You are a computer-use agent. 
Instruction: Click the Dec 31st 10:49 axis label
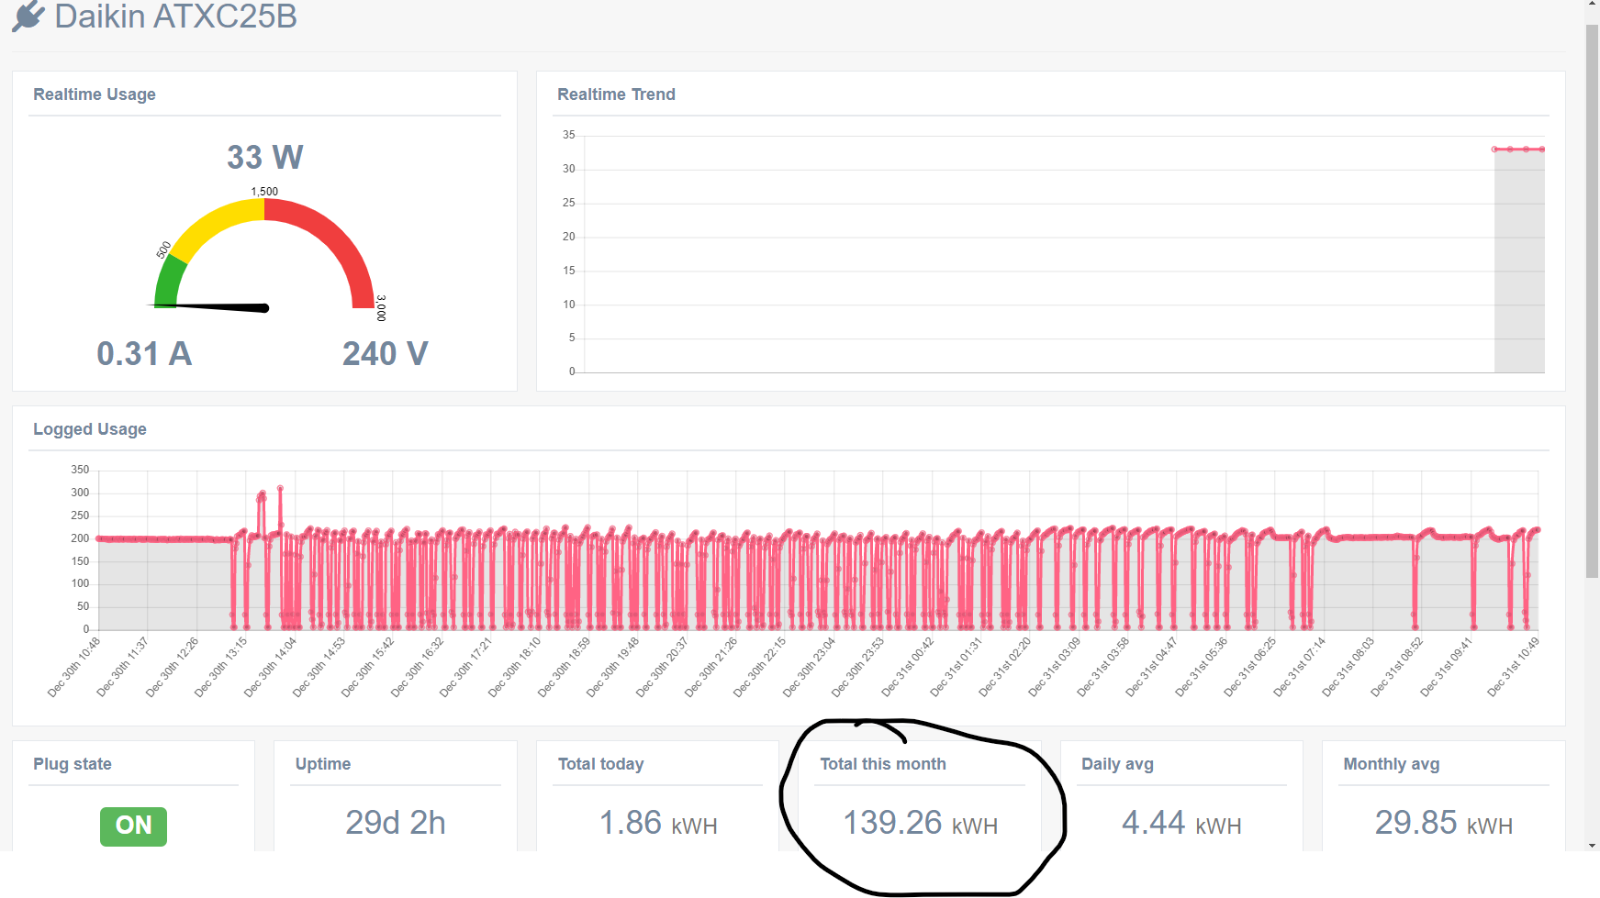1513,667
